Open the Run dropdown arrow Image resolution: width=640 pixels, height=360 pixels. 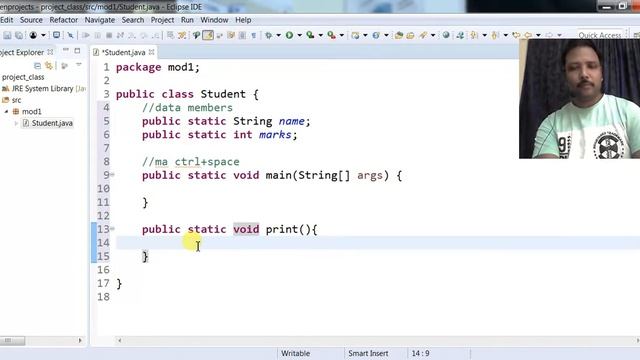tap(299, 36)
